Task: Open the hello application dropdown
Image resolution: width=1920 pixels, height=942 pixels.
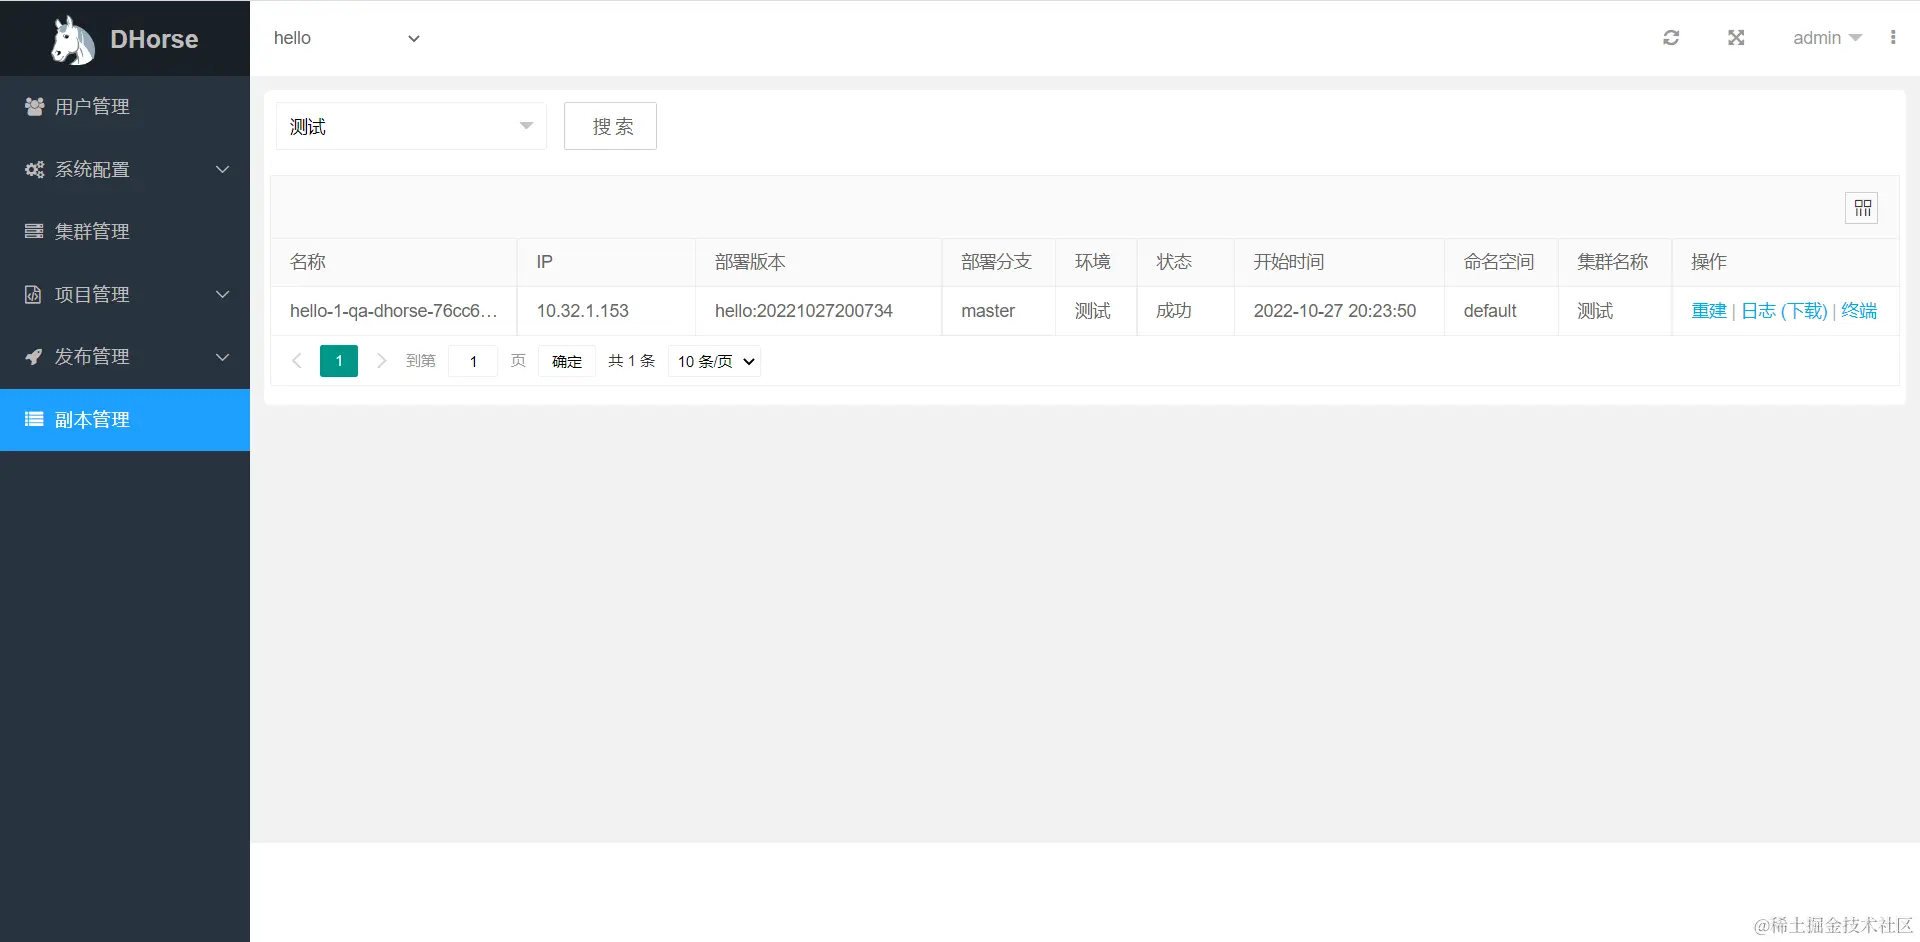Action: 348,38
